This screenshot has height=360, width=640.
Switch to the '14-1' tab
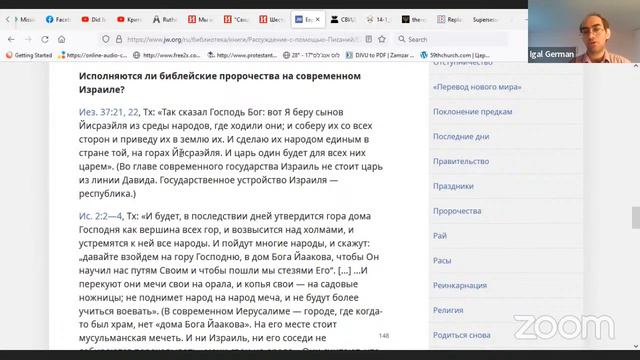(378, 19)
